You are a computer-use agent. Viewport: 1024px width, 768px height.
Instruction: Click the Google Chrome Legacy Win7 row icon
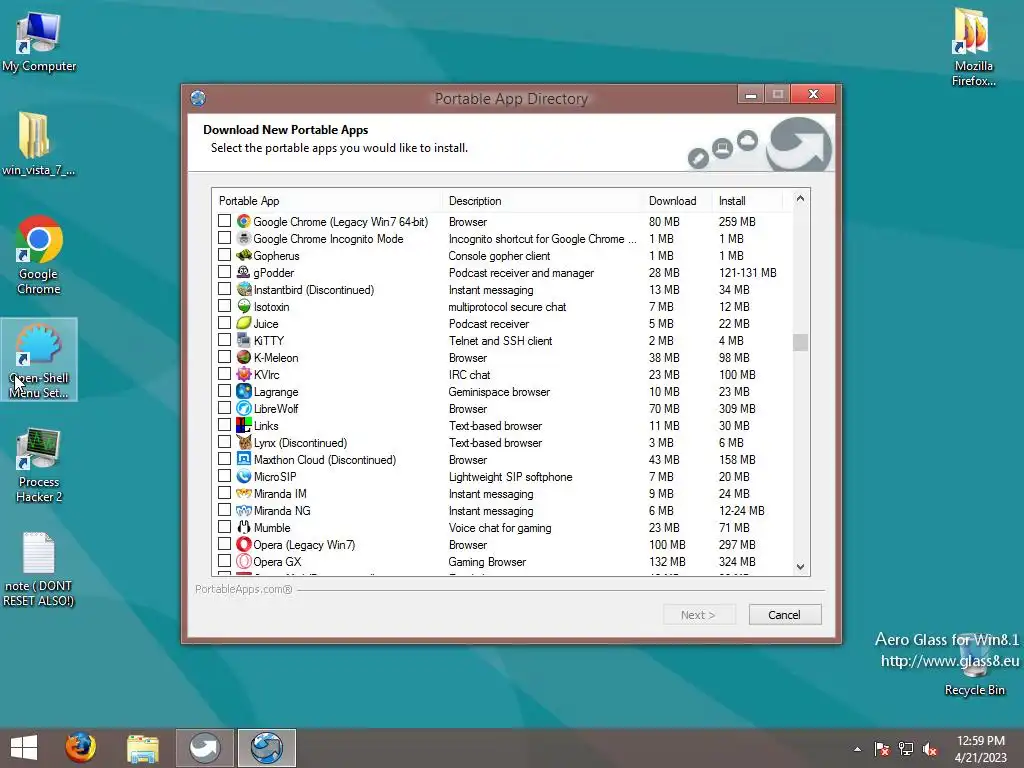click(244, 221)
